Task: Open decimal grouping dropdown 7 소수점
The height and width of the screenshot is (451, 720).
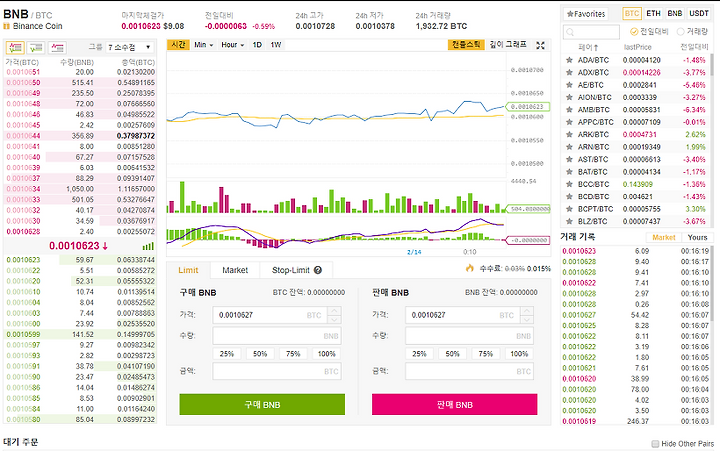Action: pyautogui.click(x=129, y=47)
